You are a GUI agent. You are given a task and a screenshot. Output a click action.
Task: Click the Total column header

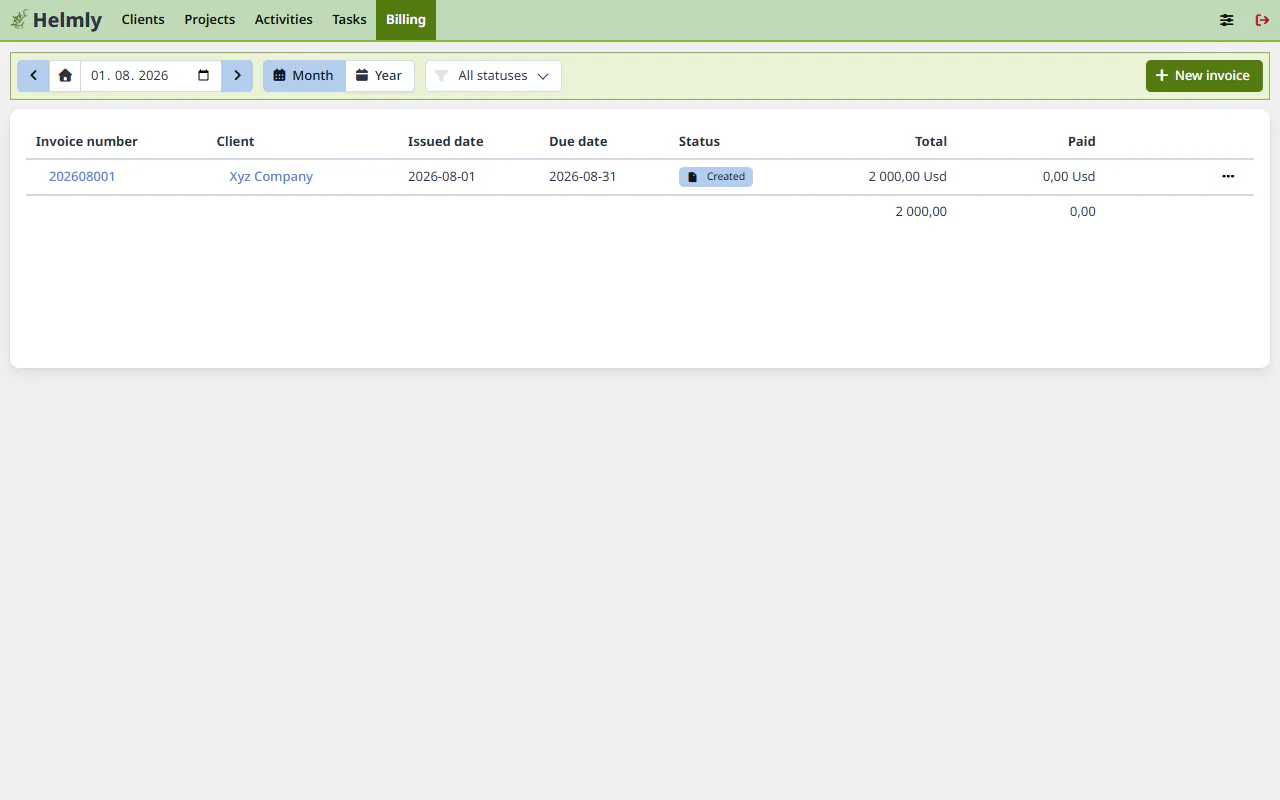click(931, 141)
